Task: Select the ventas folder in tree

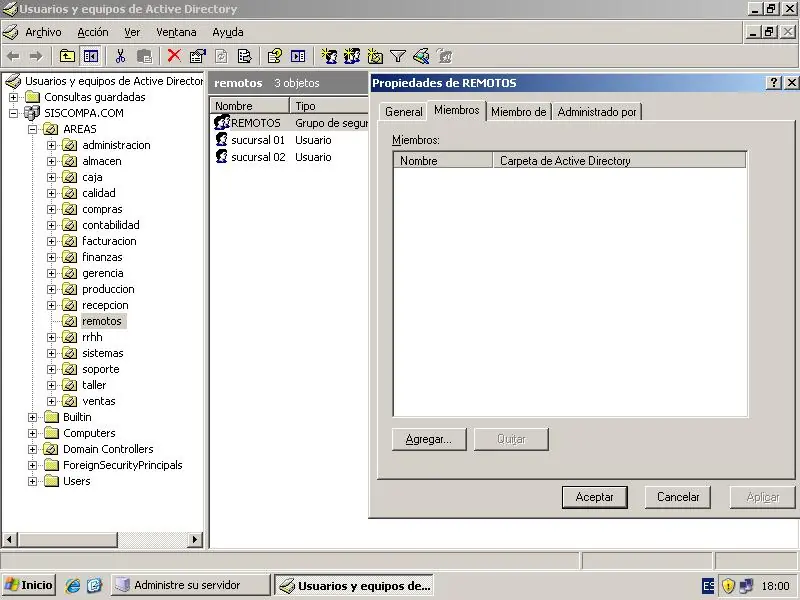Action: [99, 402]
